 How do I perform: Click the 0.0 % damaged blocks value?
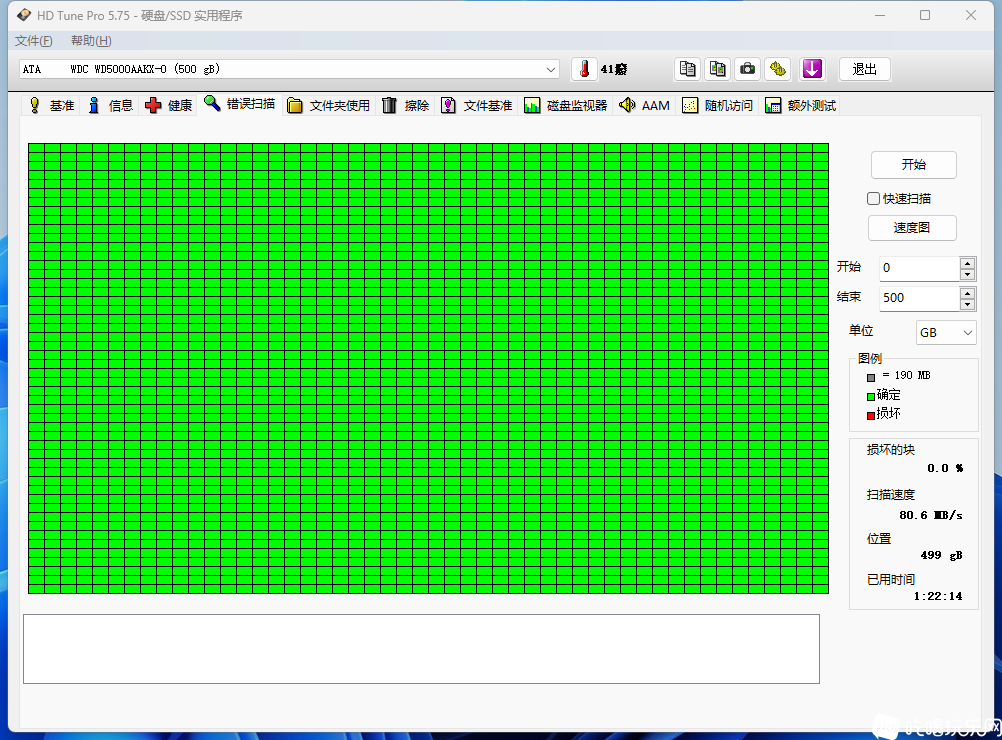coord(945,468)
